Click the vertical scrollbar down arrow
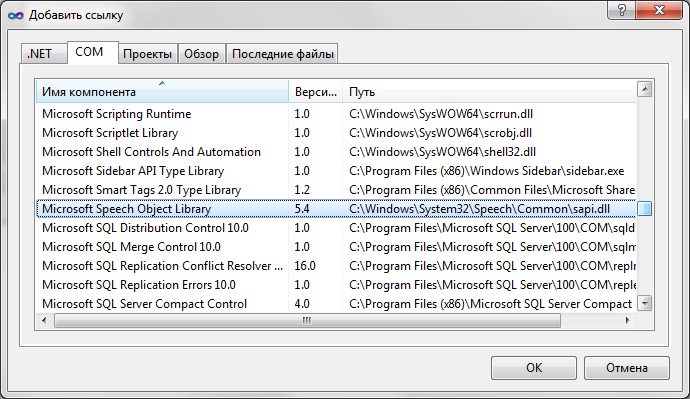Image resolution: width=690 pixels, height=399 pixels. (x=645, y=303)
